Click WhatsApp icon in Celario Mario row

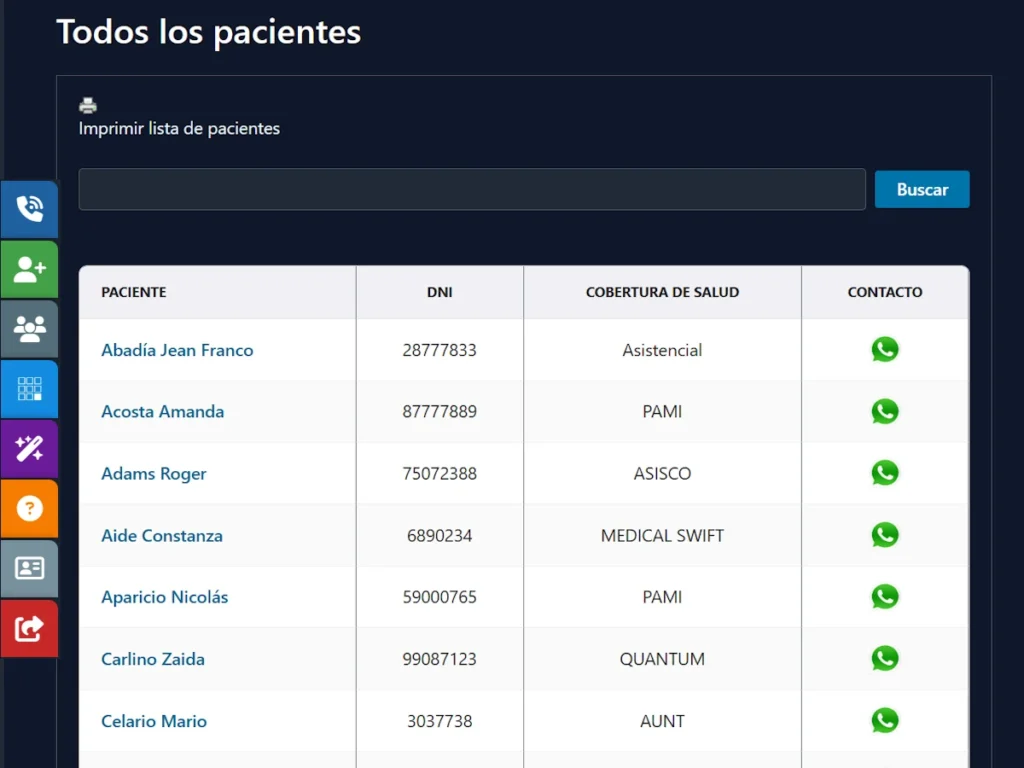click(885, 720)
